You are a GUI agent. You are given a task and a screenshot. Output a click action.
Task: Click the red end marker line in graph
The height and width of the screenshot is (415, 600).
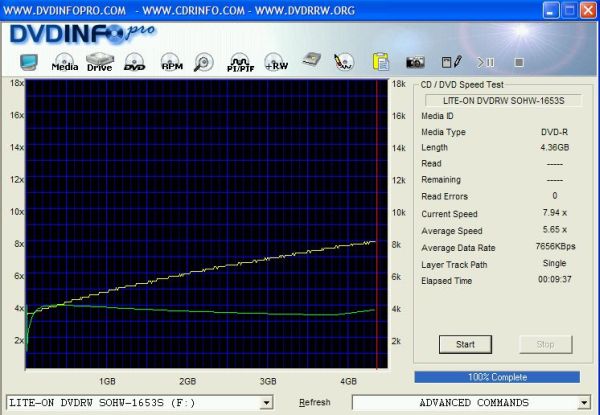tap(377, 224)
